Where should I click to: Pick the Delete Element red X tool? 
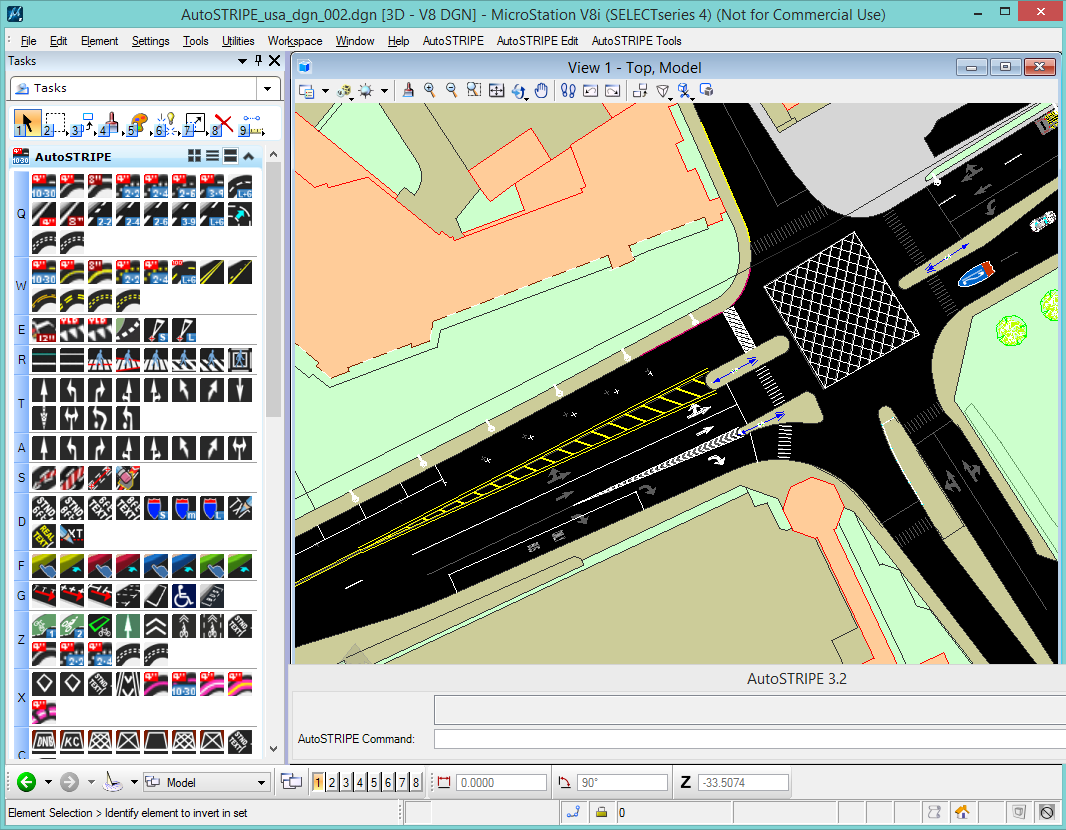(x=223, y=124)
